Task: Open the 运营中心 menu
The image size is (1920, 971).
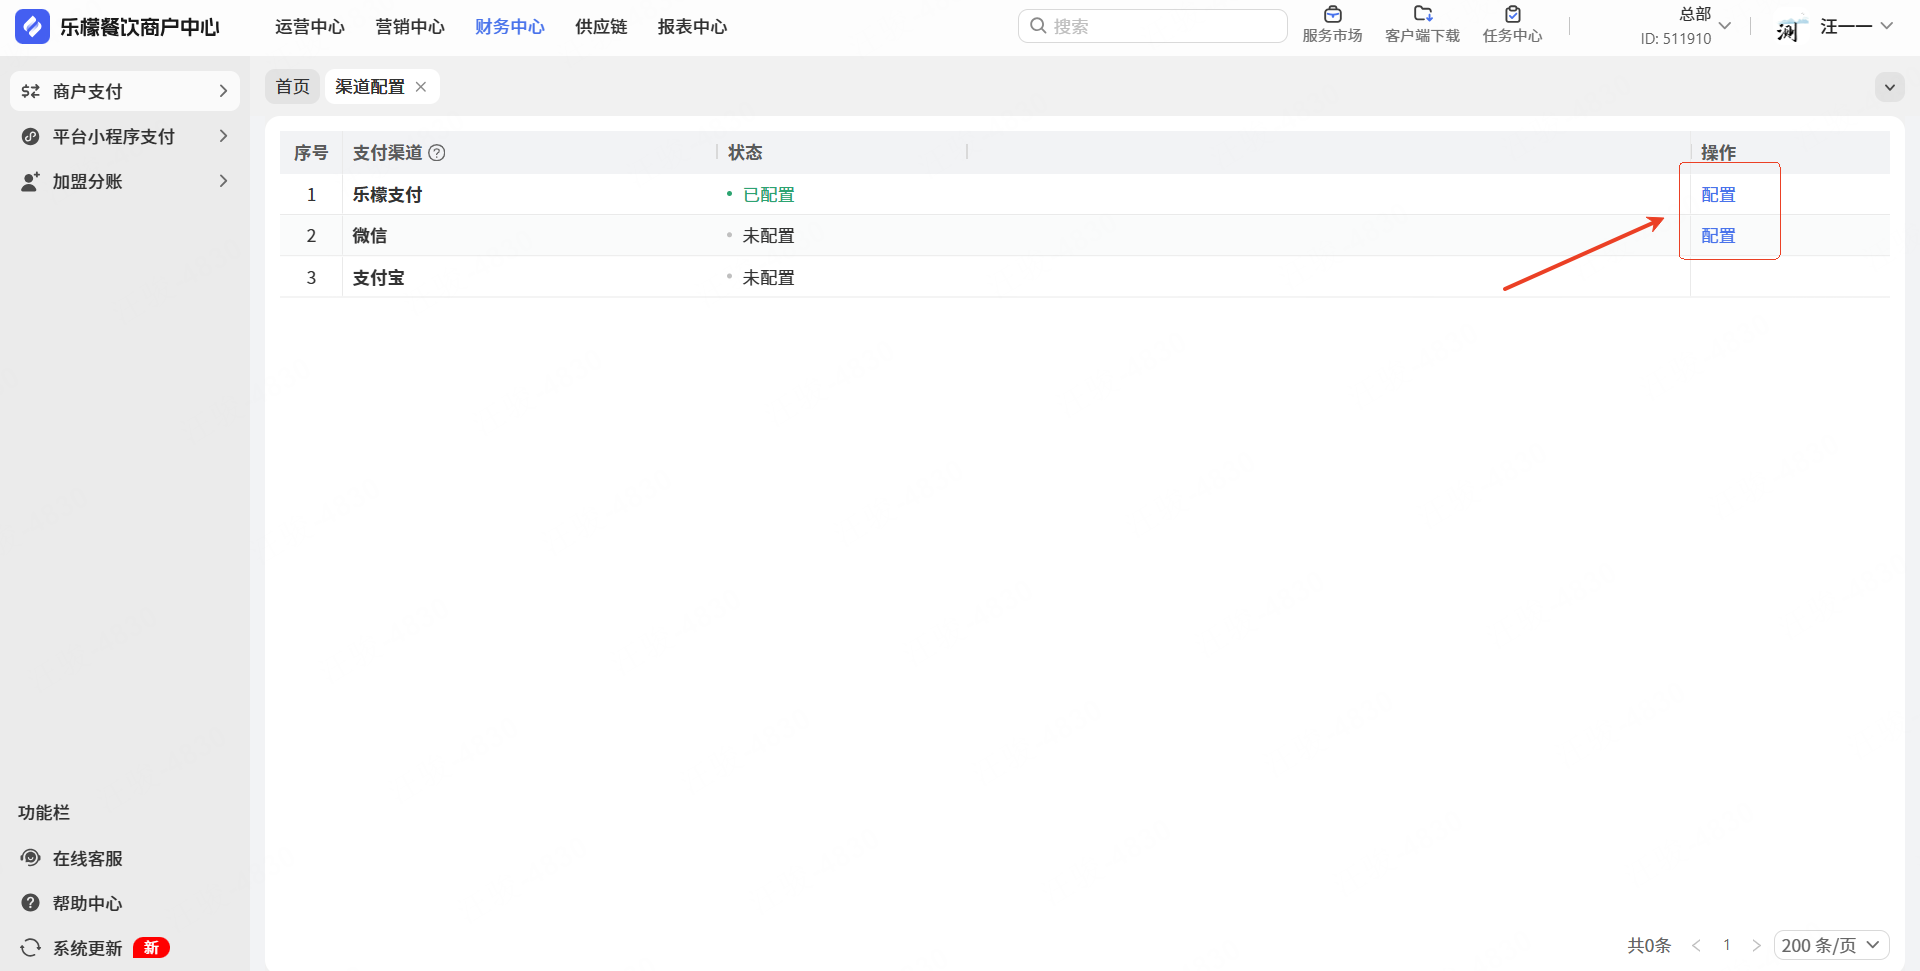Action: [x=310, y=27]
